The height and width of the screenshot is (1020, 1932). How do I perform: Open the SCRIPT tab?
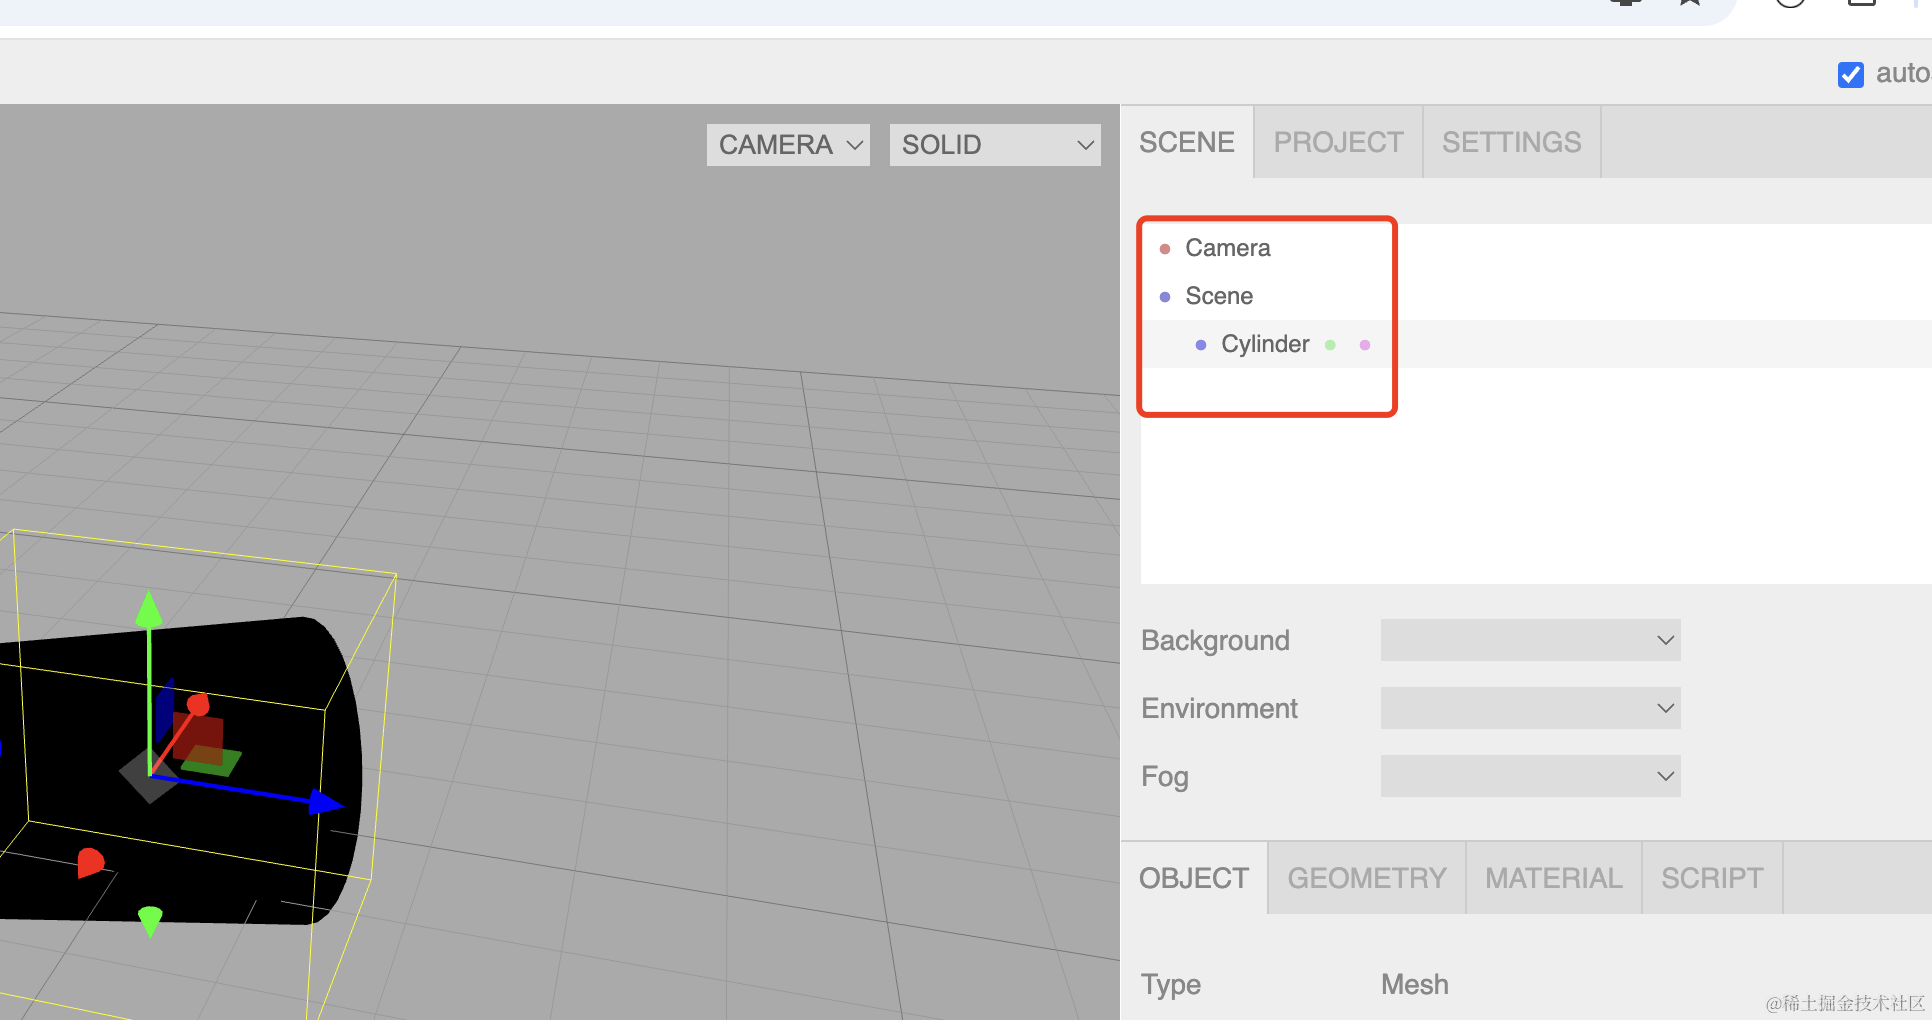click(1712, 878)
